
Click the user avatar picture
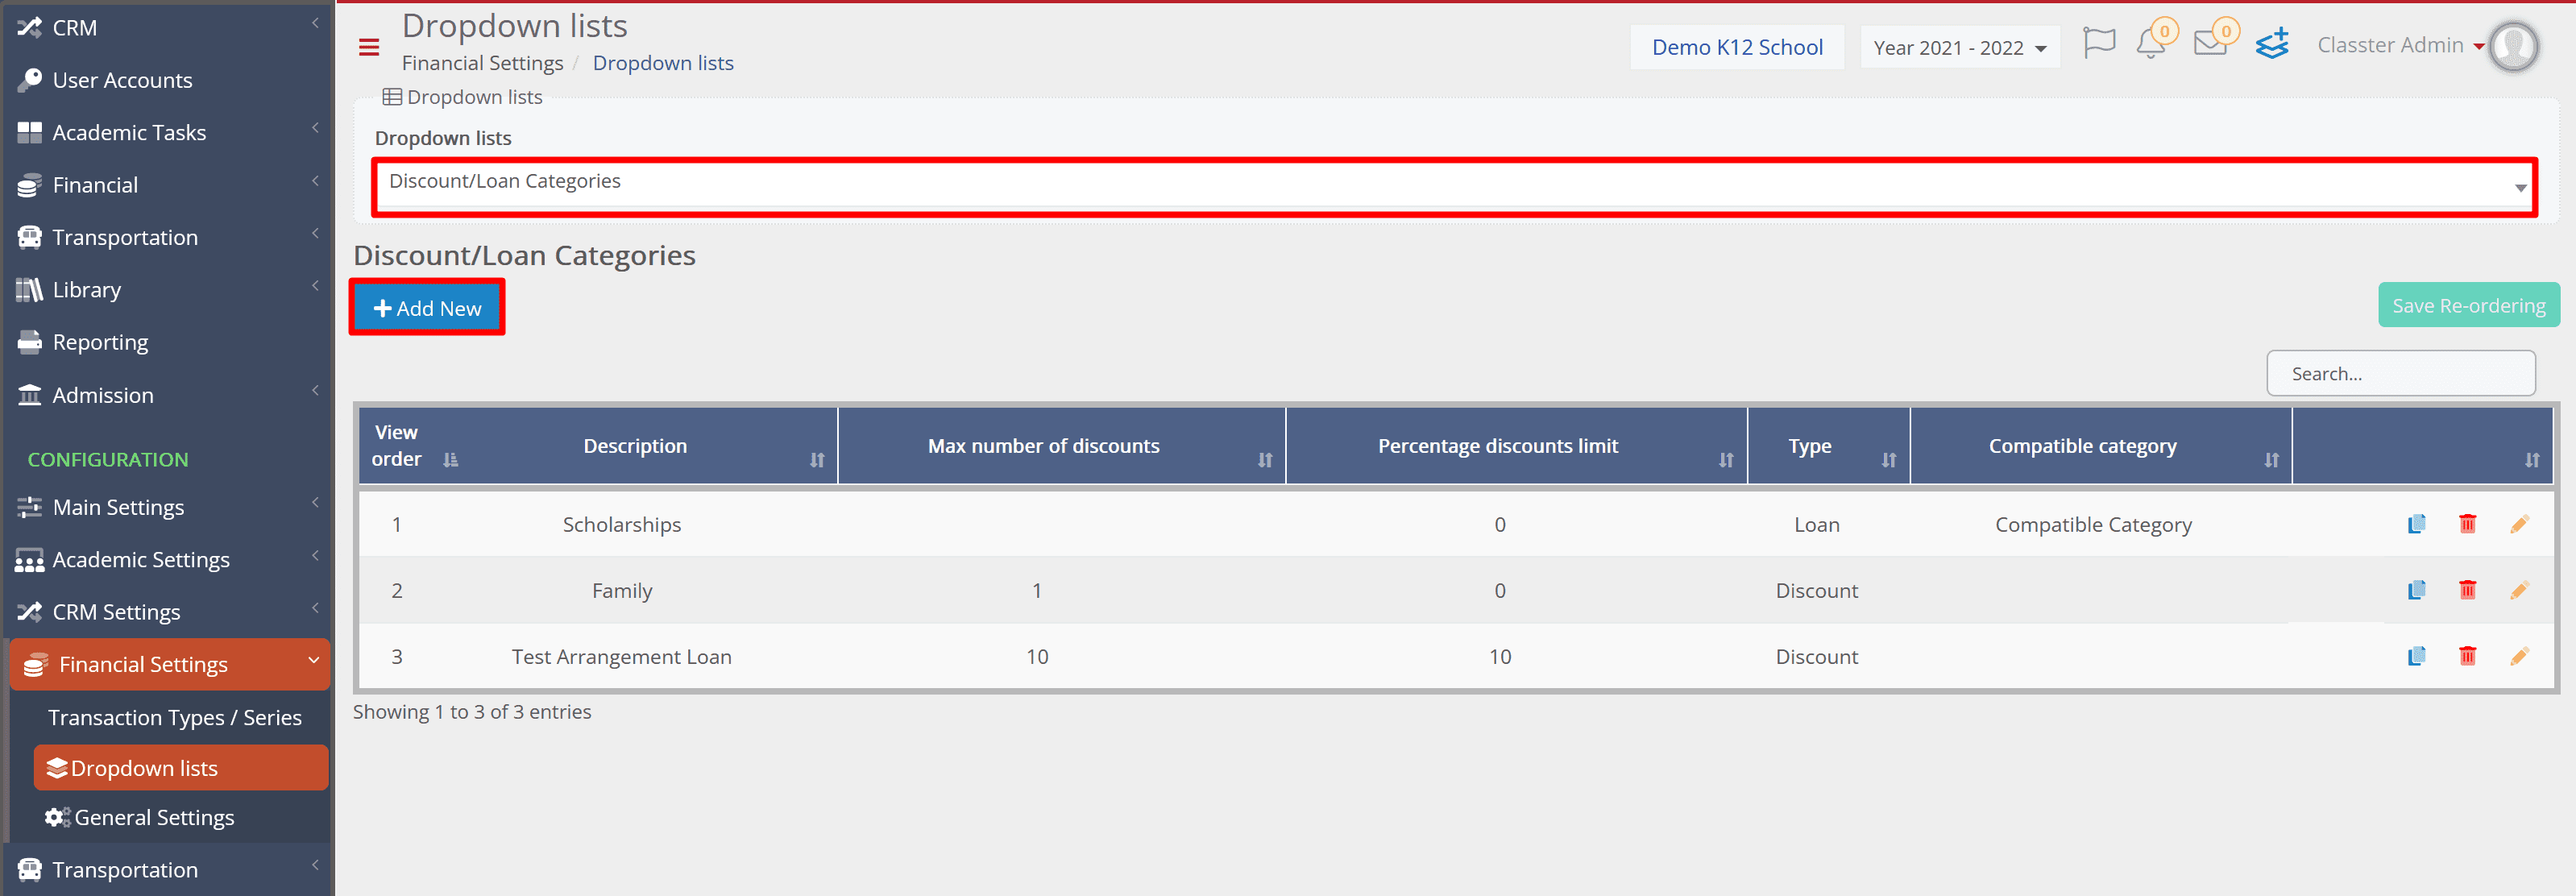[x=2513, y=46]
